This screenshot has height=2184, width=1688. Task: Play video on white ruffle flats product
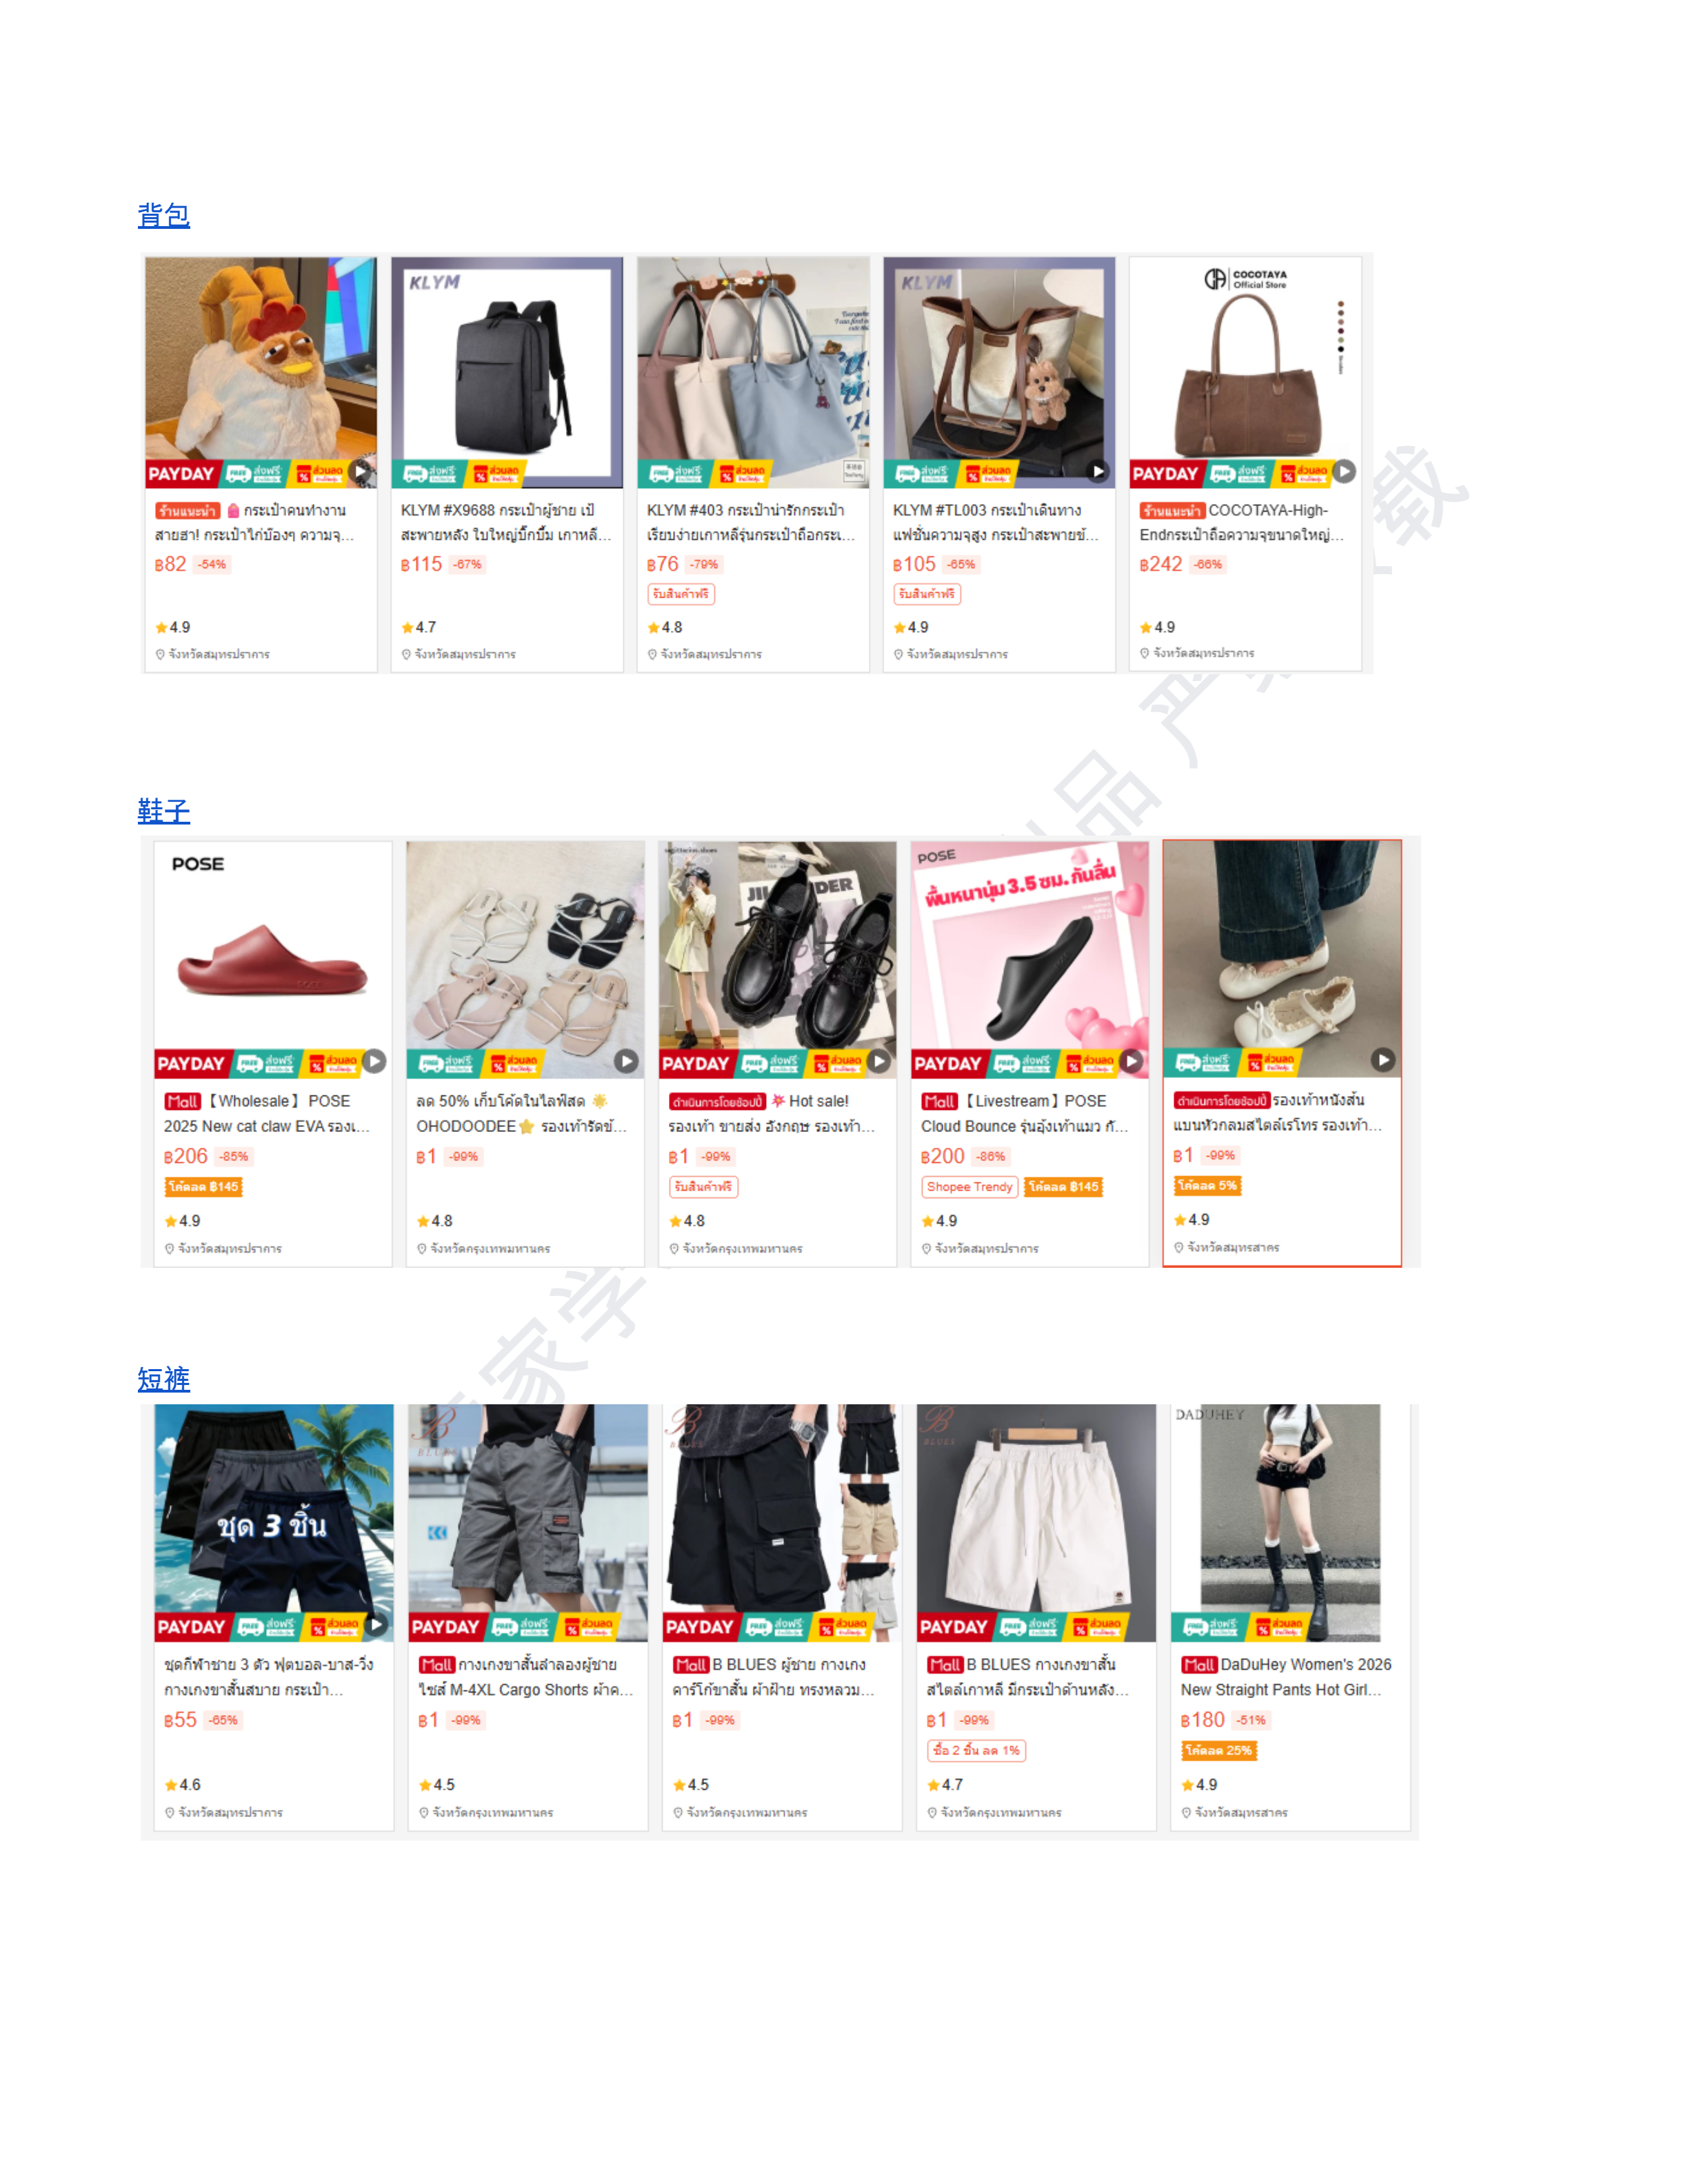1383,1060
